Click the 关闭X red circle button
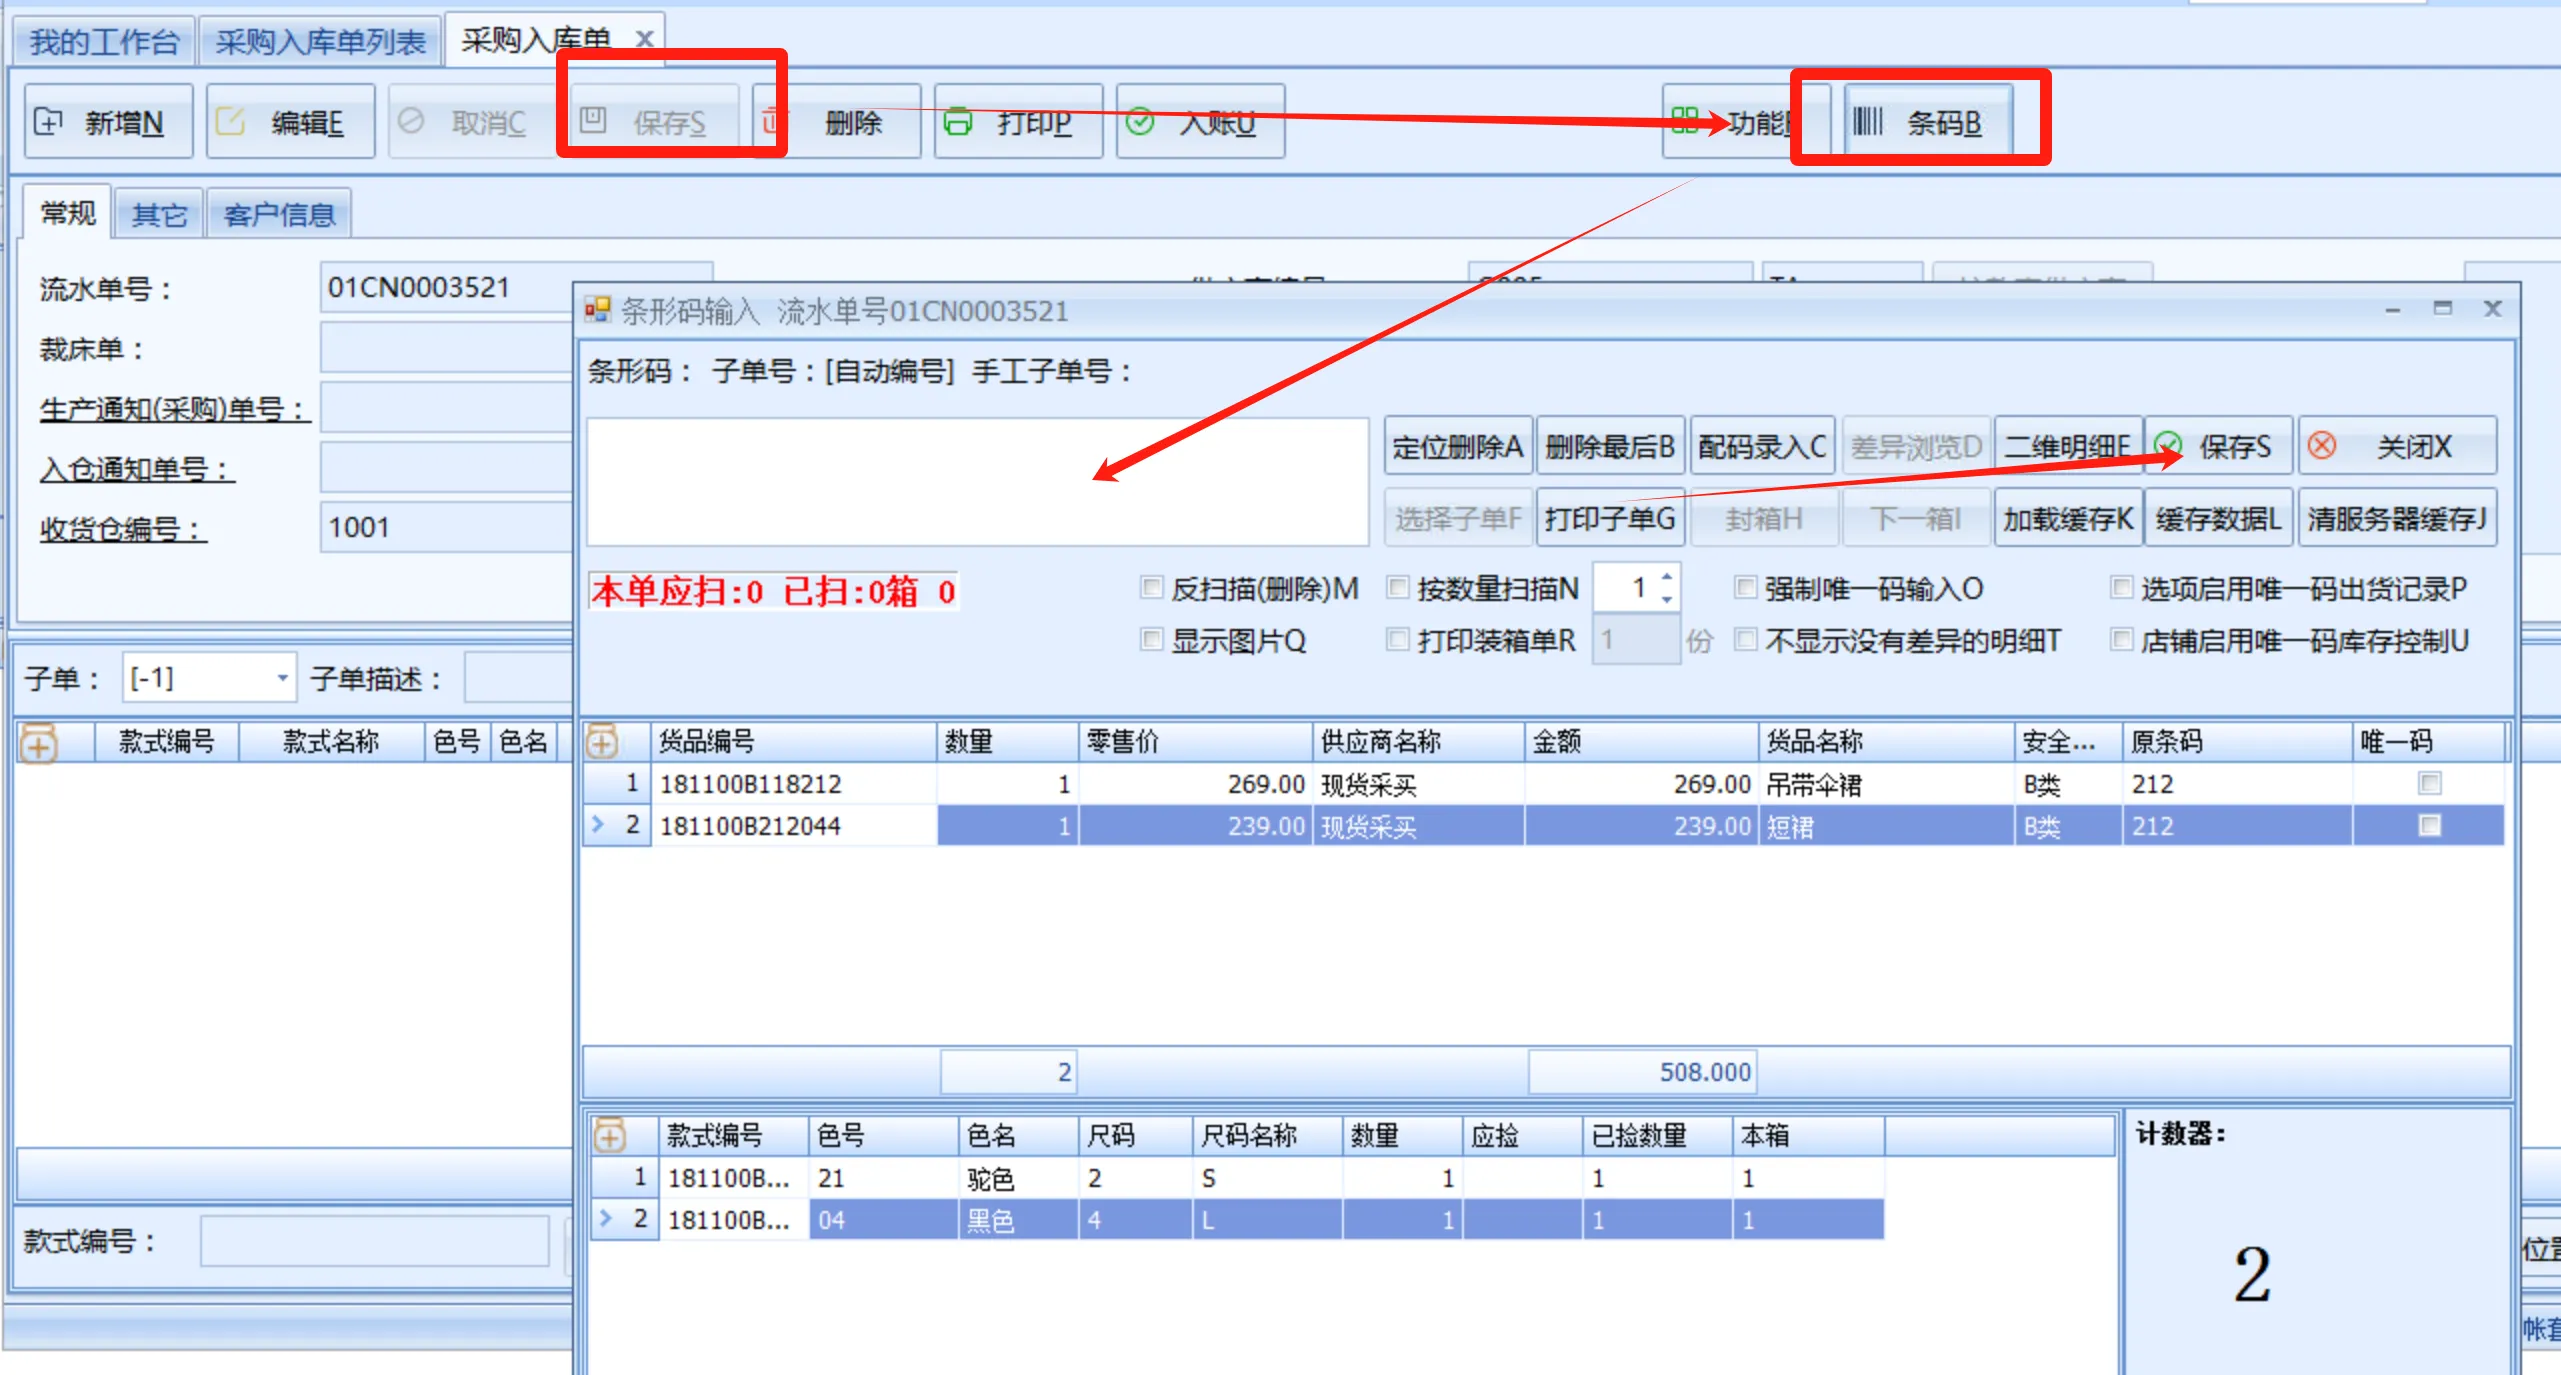Screen dimensions: 2561x1375 tap(2322, 446)
